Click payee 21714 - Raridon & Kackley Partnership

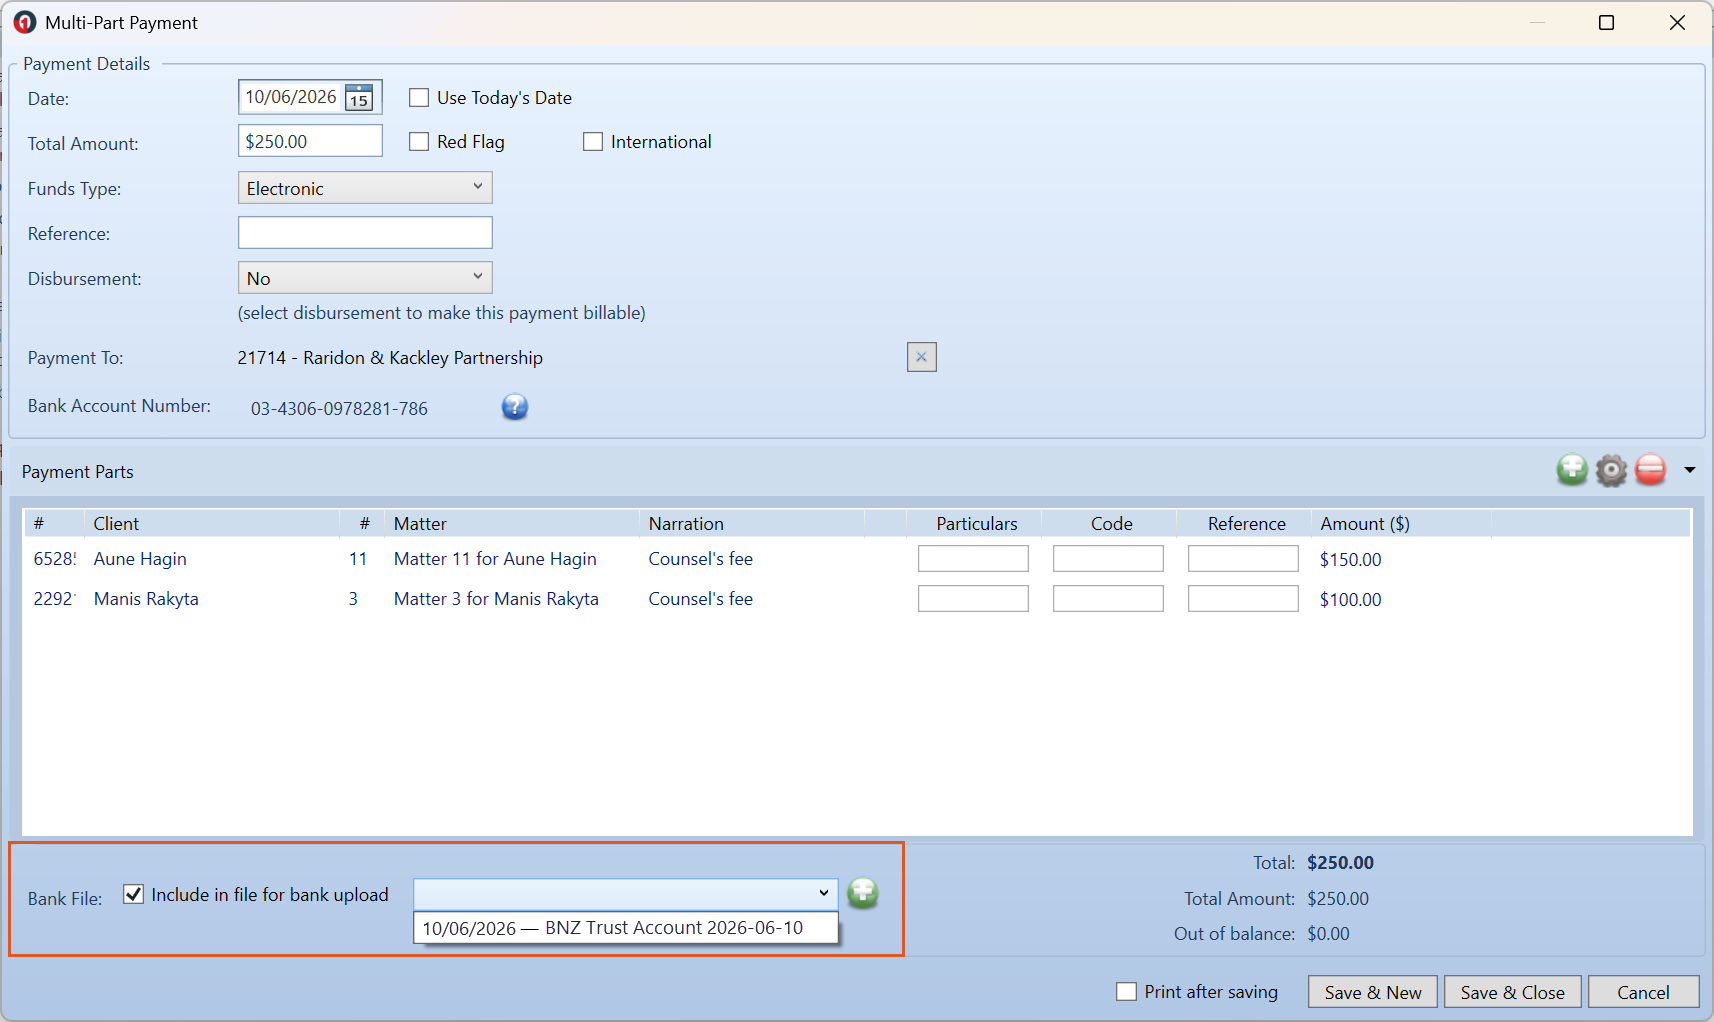[x=390, y=357]
